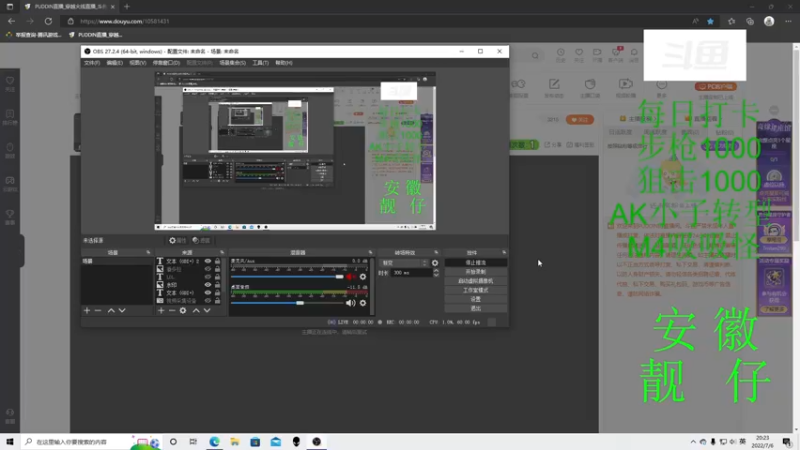800x450 pixels.
Task: Click the browser address bar douyu URL
Action: 125,21
